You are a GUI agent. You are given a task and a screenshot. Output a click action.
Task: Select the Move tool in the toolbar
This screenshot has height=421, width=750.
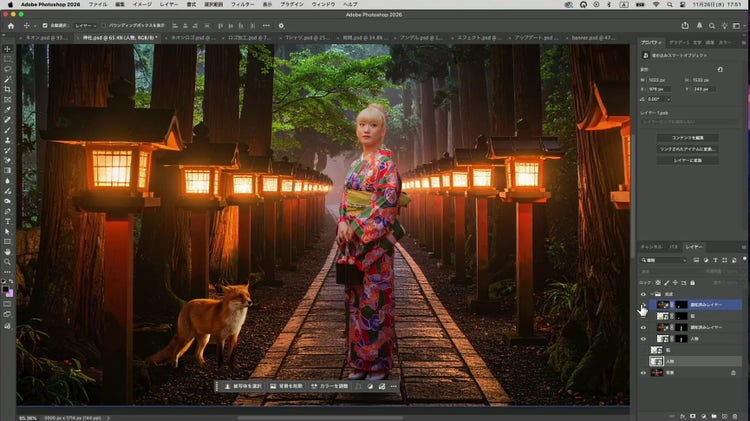pyautogui.click(x=7, y=48)
